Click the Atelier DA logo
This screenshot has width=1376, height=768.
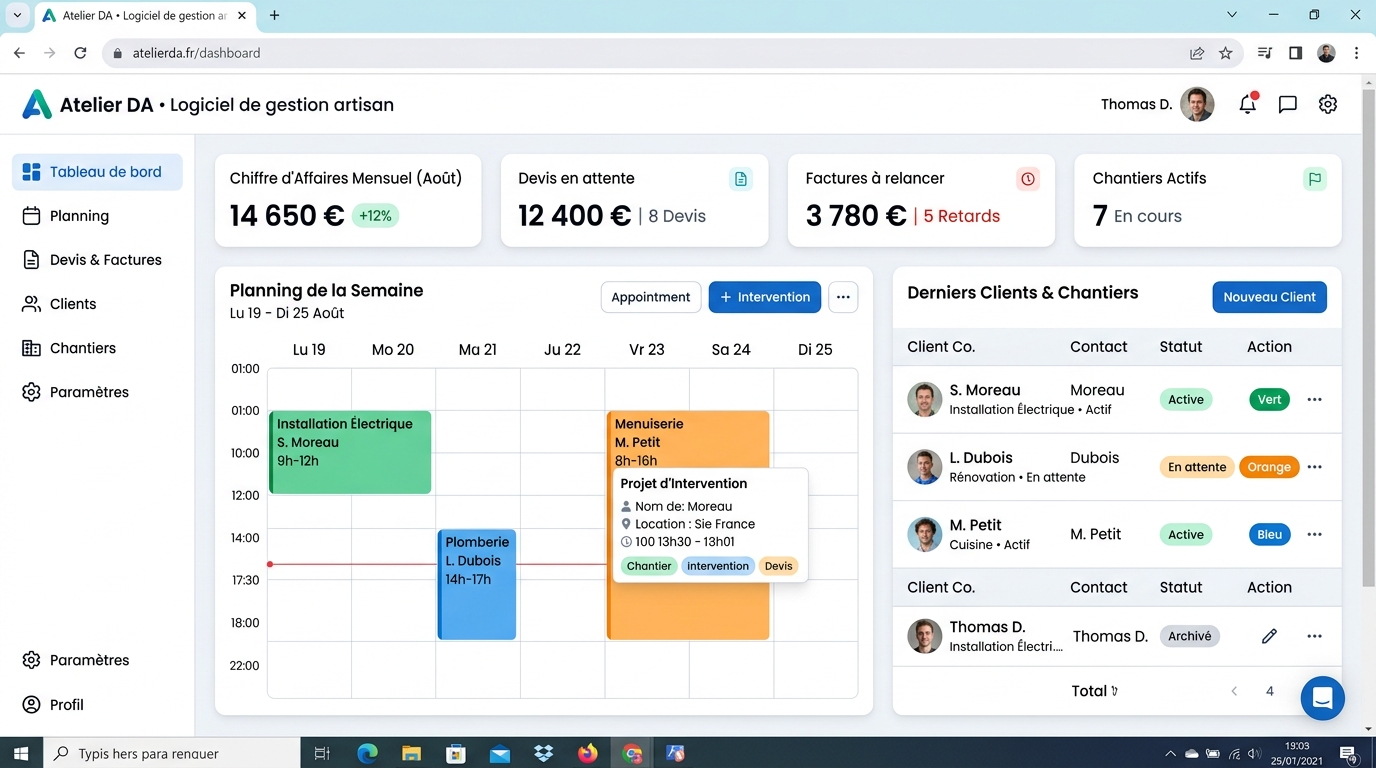[37, 104]
